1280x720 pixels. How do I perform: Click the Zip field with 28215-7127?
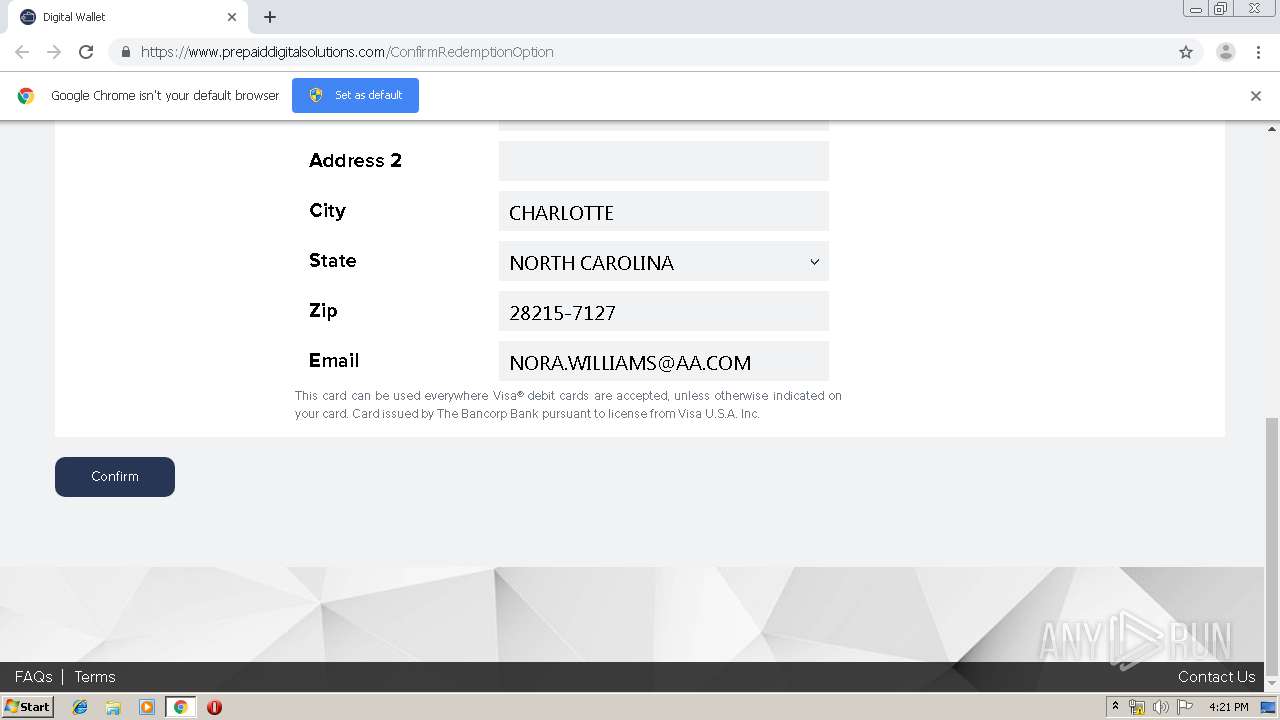pyautogui.click(x=664, y=311)
